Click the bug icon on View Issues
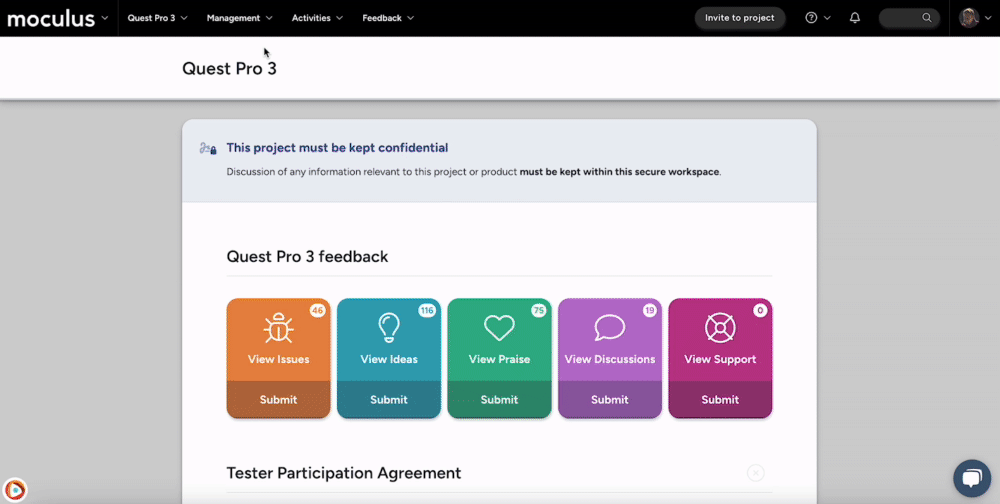Image resolution: width=1000 pixels, height=504 pixels. pyautogui.click(x=278, y=328)
